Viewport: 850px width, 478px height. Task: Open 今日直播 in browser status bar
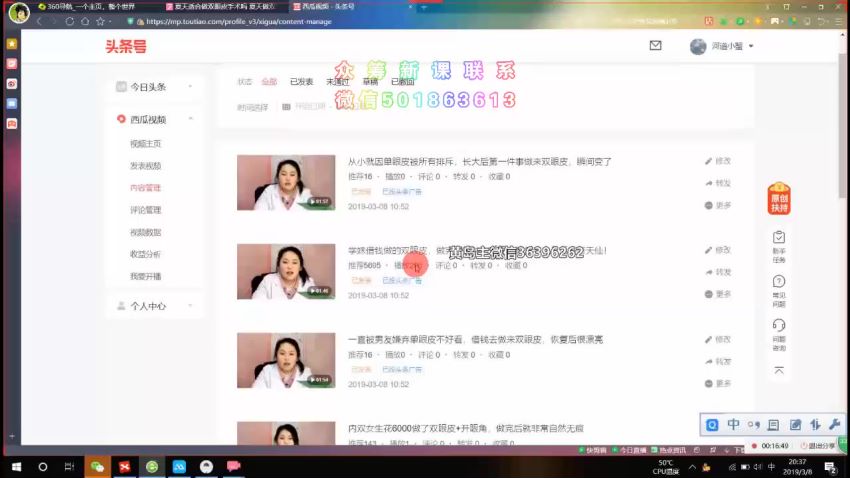coord(629,450)
